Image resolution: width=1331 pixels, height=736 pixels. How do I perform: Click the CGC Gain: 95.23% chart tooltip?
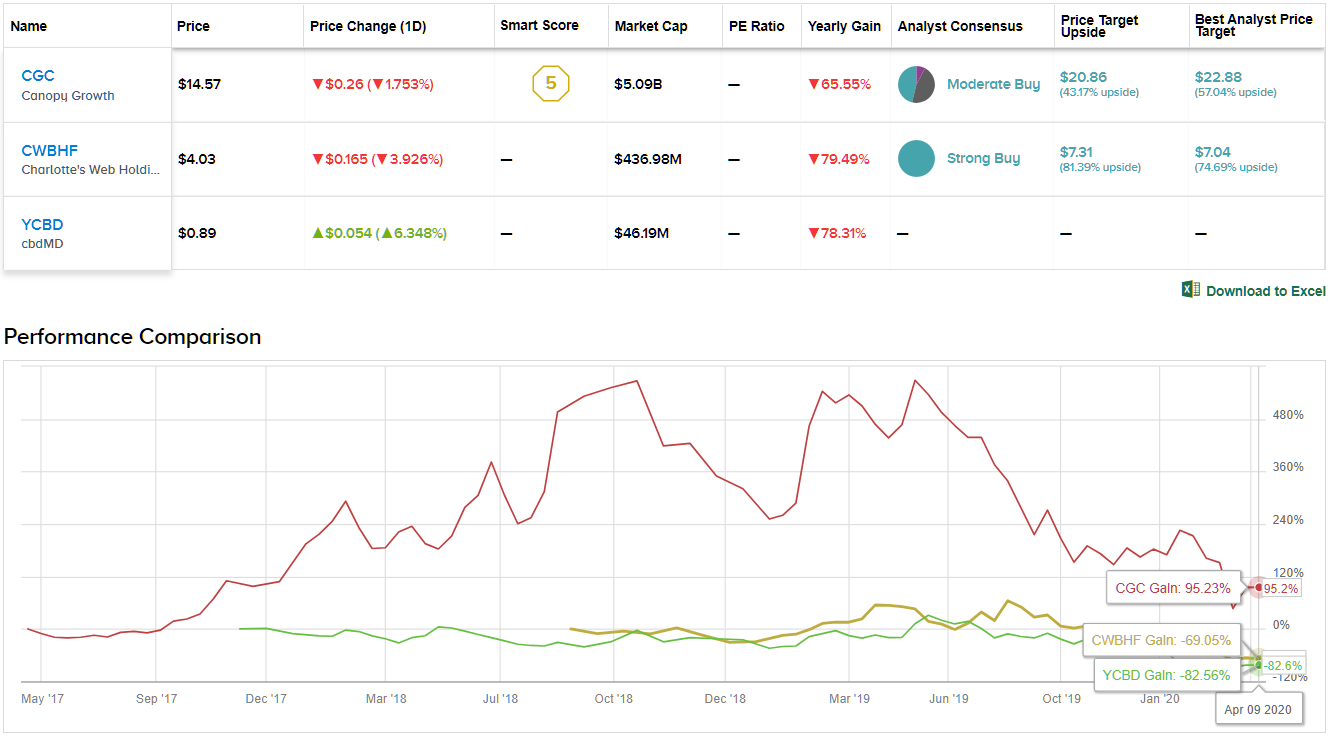click(x=1174, y=588)
